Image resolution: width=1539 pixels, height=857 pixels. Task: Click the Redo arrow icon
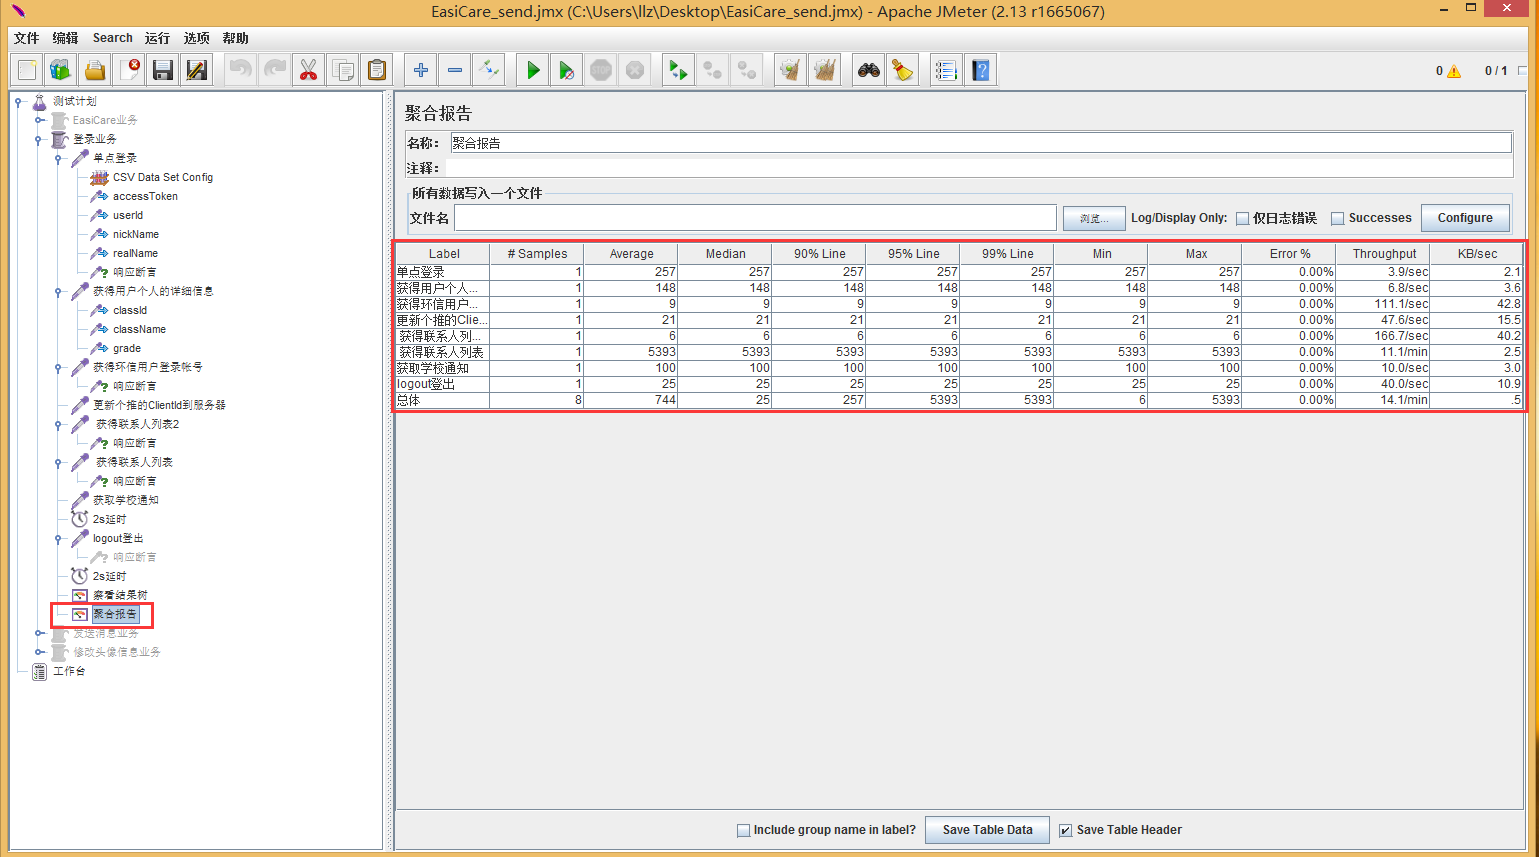point(274,70)
